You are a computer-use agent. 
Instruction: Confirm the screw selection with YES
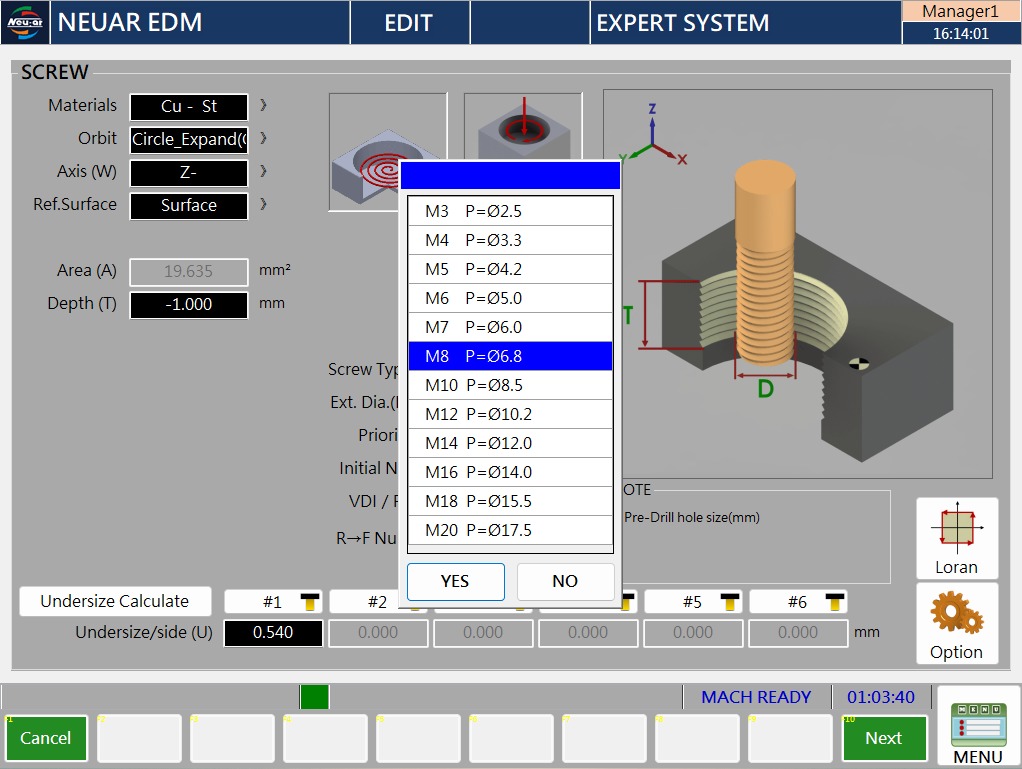[x=456, y=581]
